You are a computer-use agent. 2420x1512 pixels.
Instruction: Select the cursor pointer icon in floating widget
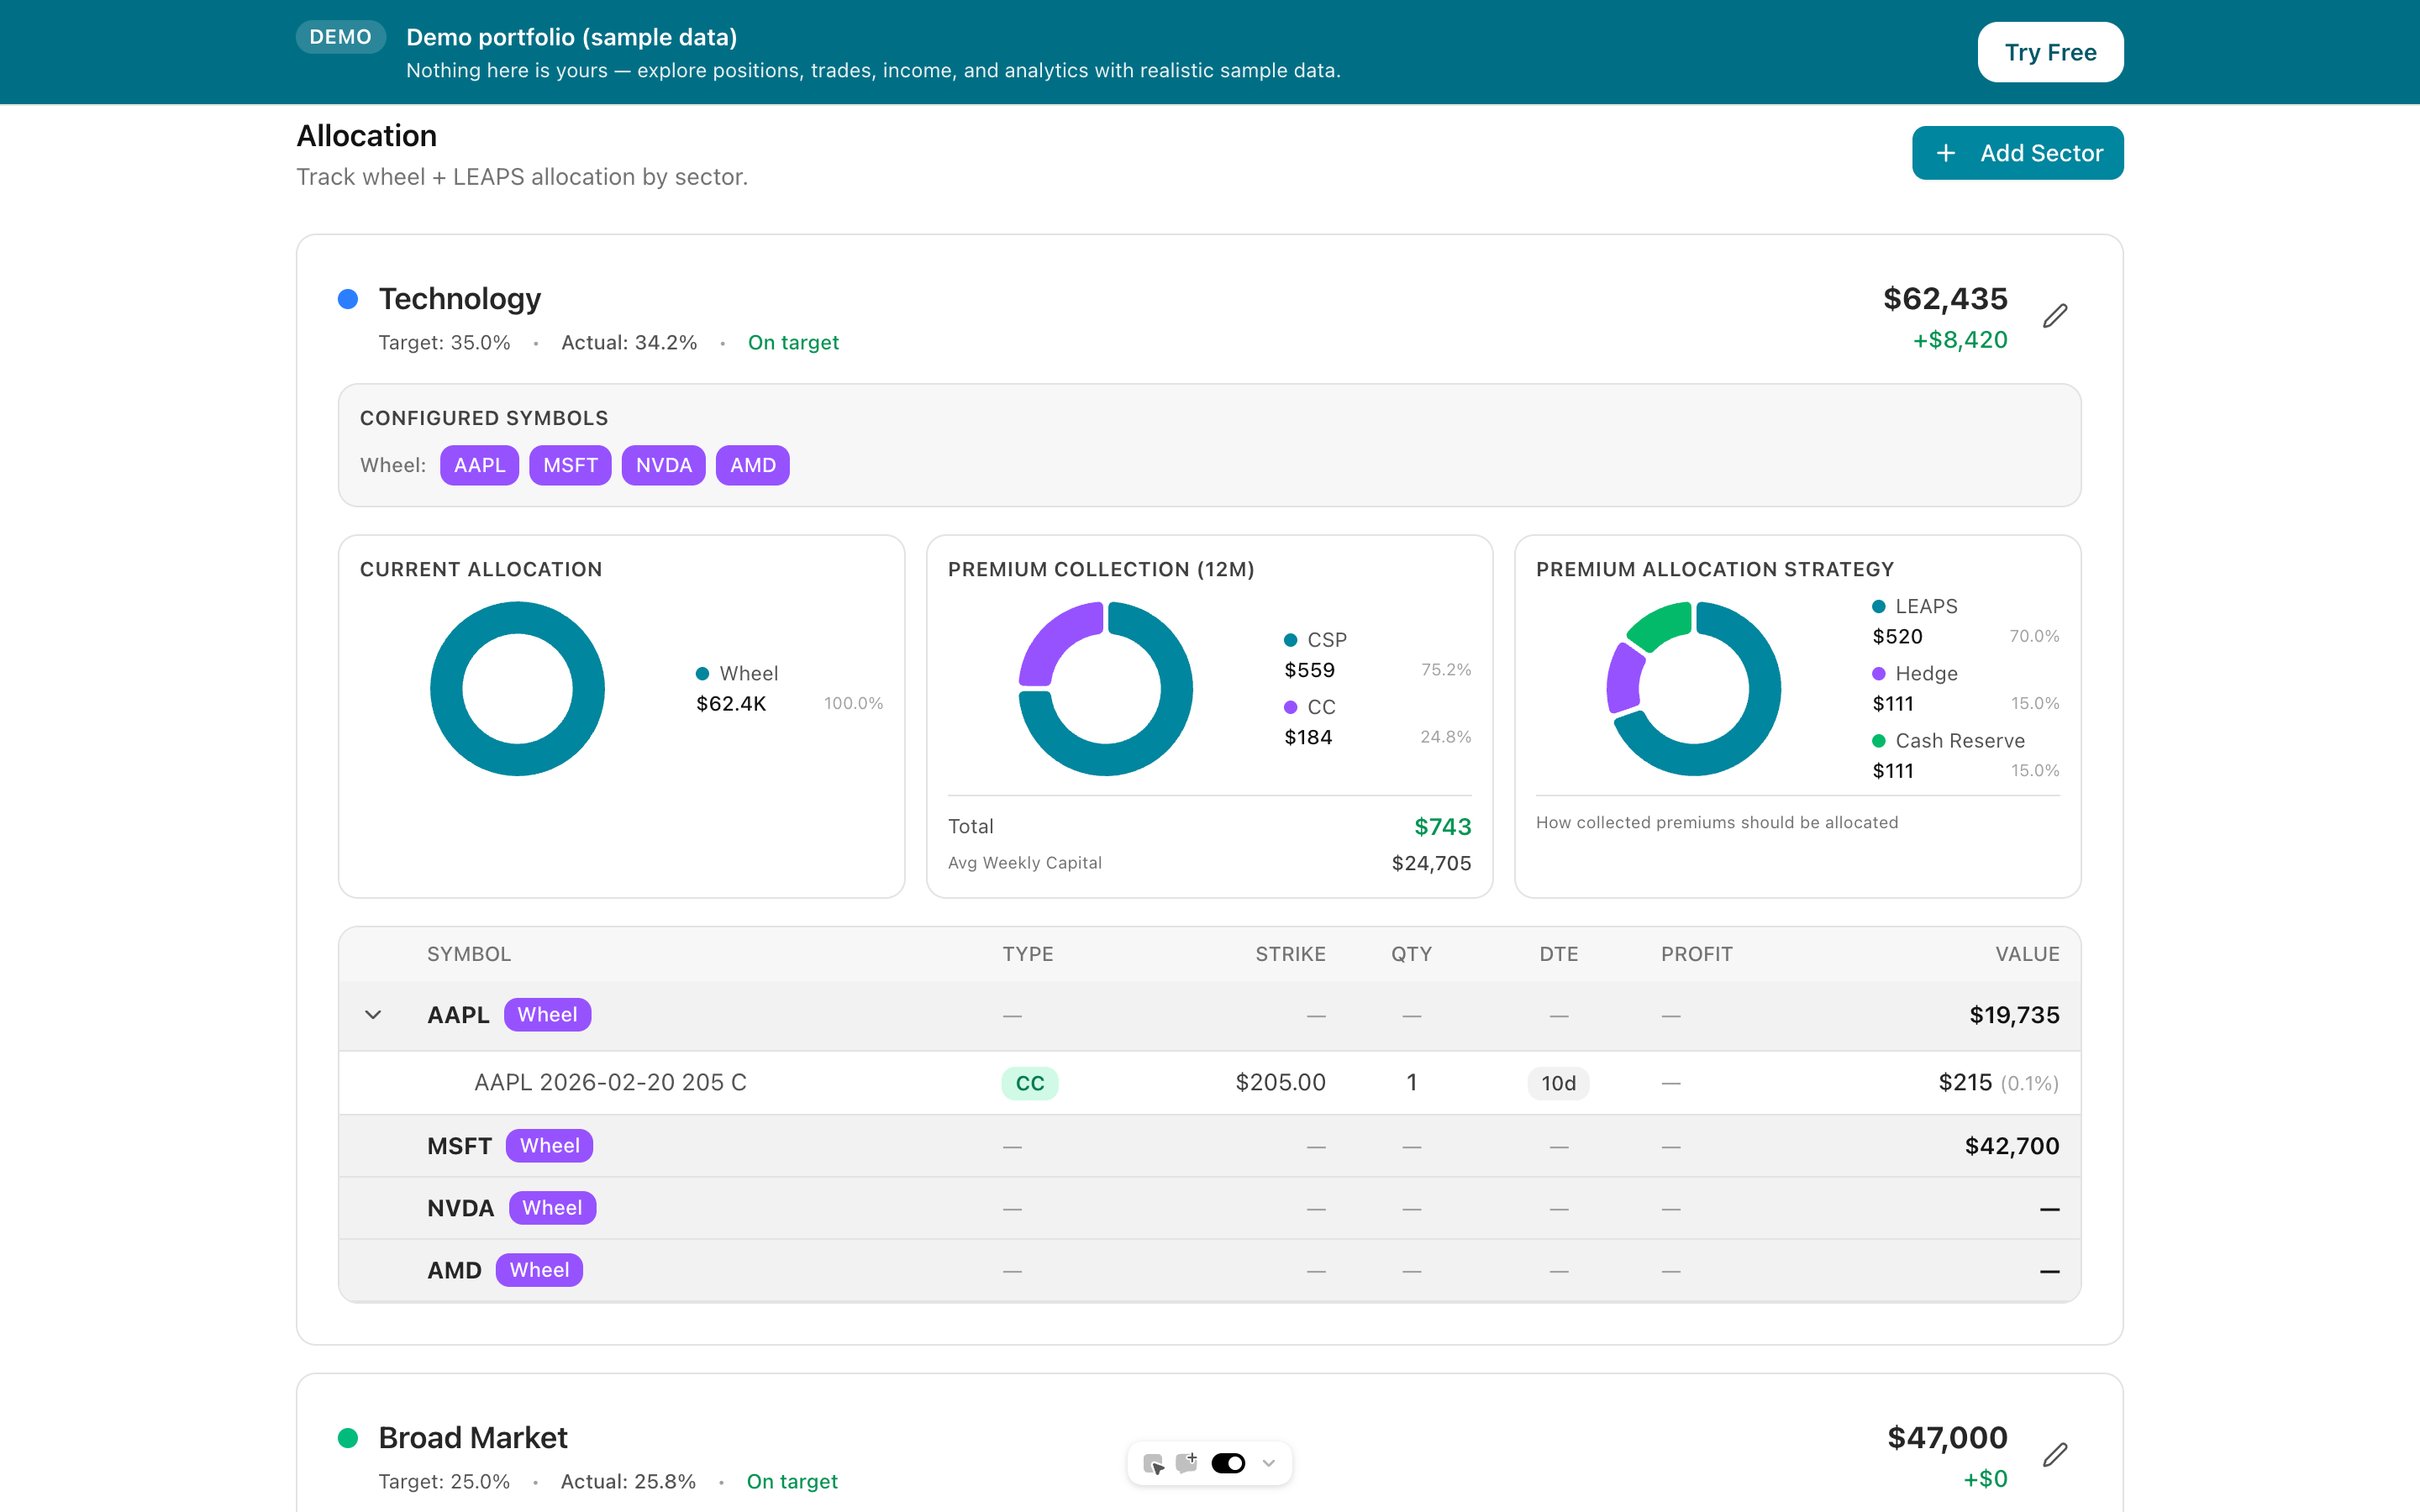1154,1462
